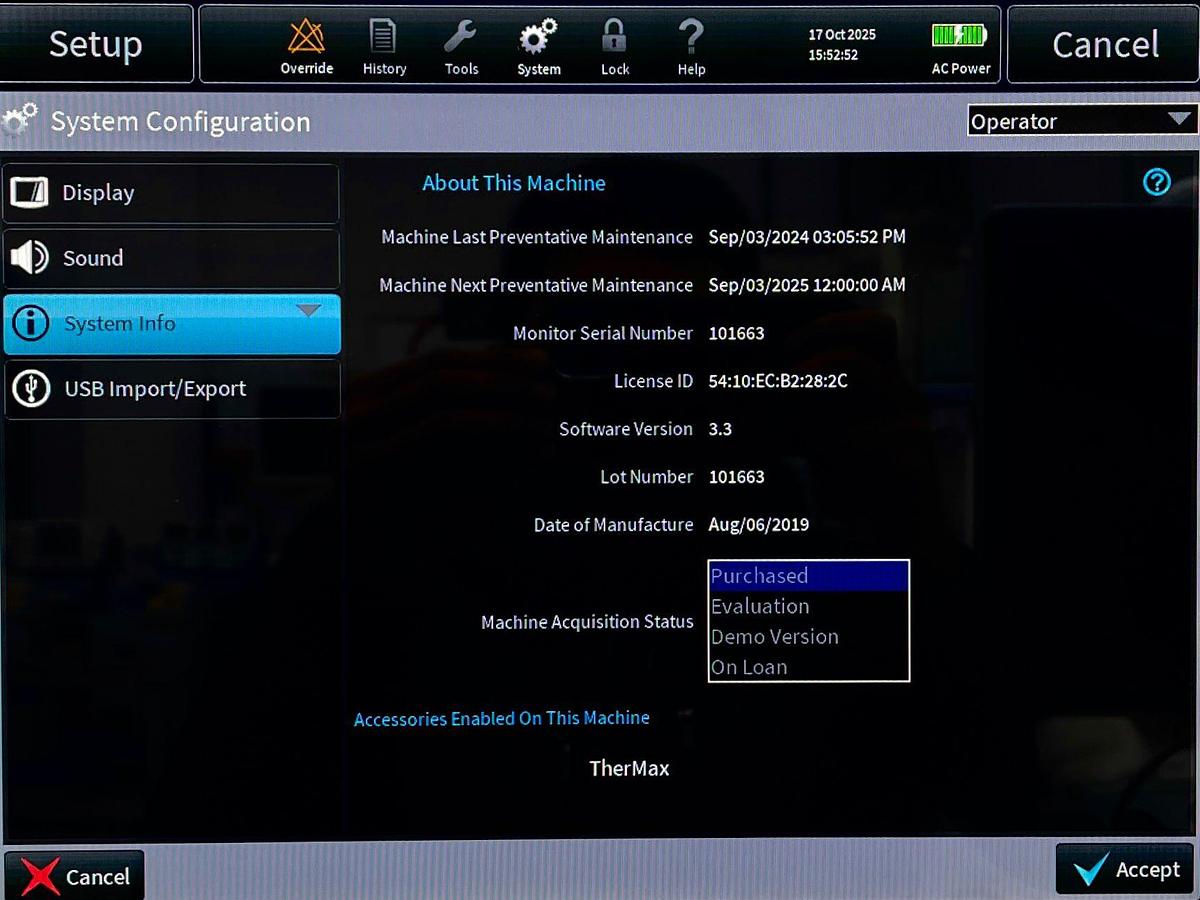1200x900 pixels.
Task: Open the Sound settings tab
Action: tap(171, 258)
